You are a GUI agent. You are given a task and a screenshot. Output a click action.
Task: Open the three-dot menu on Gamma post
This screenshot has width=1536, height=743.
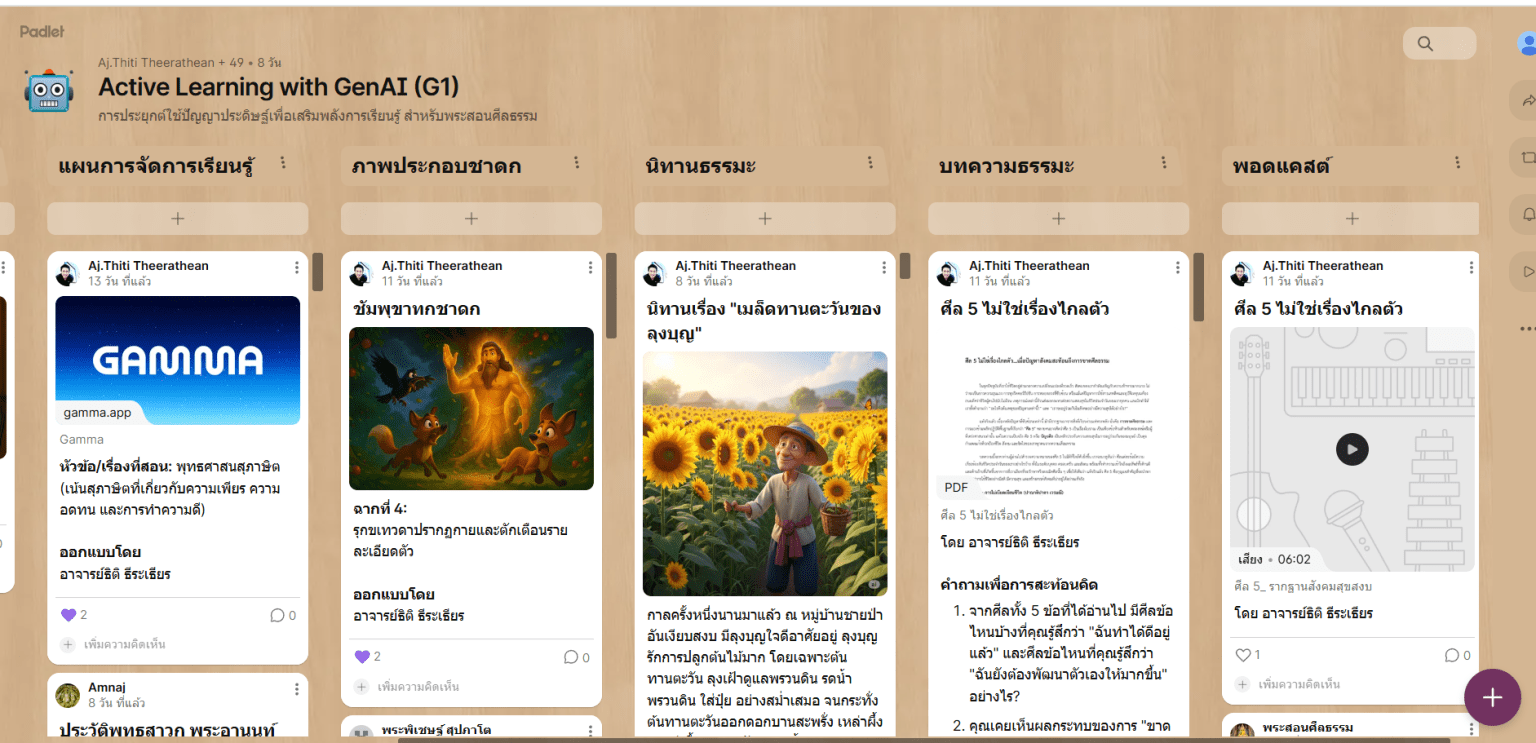tap(297, 268)
